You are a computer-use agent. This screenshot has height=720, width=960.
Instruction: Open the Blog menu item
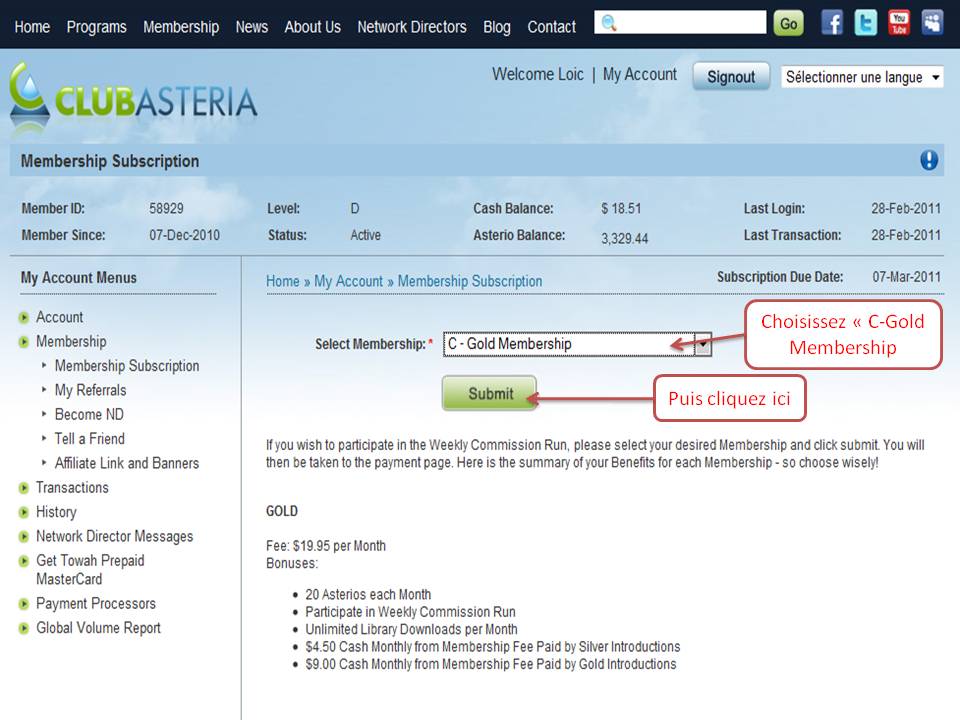[497, 27]
